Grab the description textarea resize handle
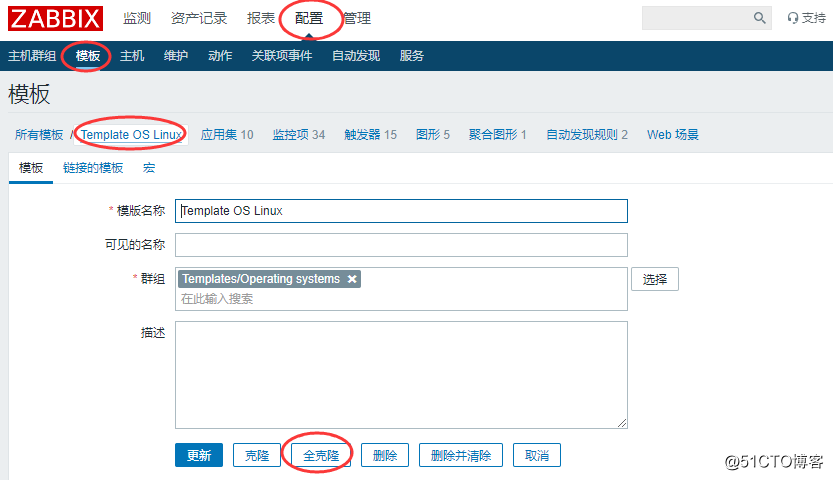The height and width of the screenshot is (480, 833). [x=622, y=423]
